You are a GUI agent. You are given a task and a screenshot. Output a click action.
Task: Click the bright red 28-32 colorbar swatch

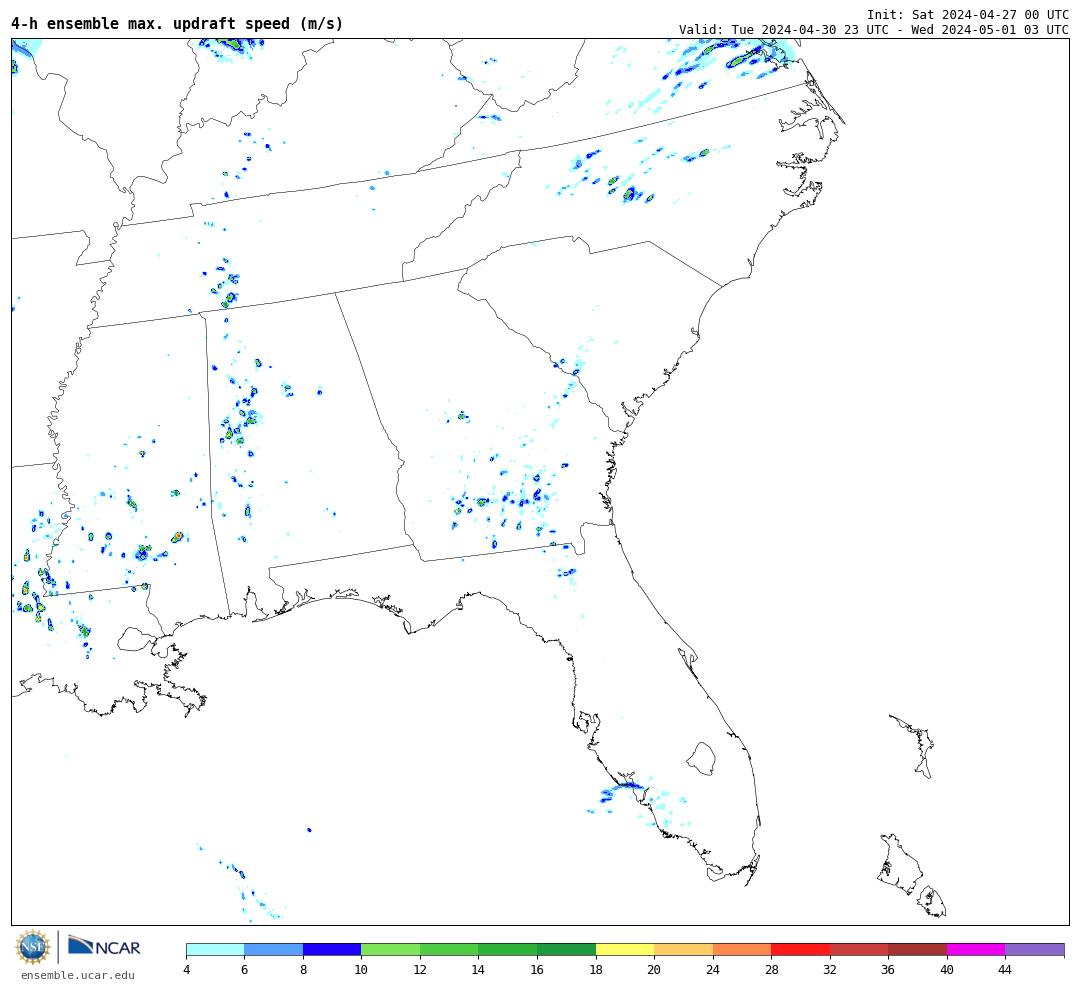800,949
